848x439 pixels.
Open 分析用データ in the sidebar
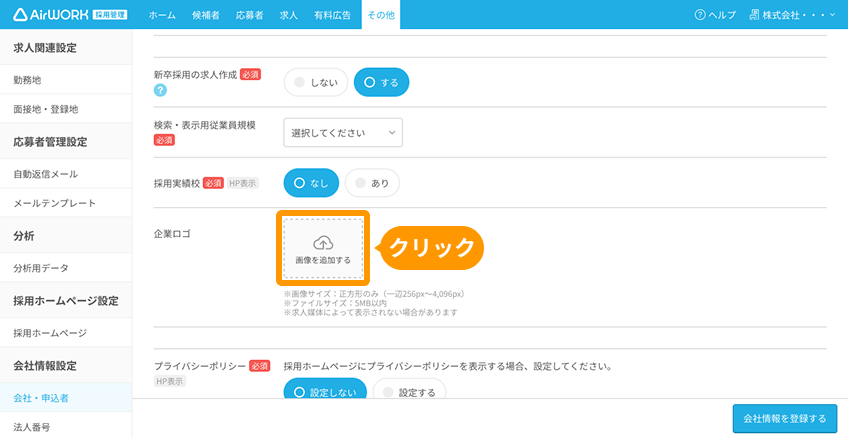[66, 268]
